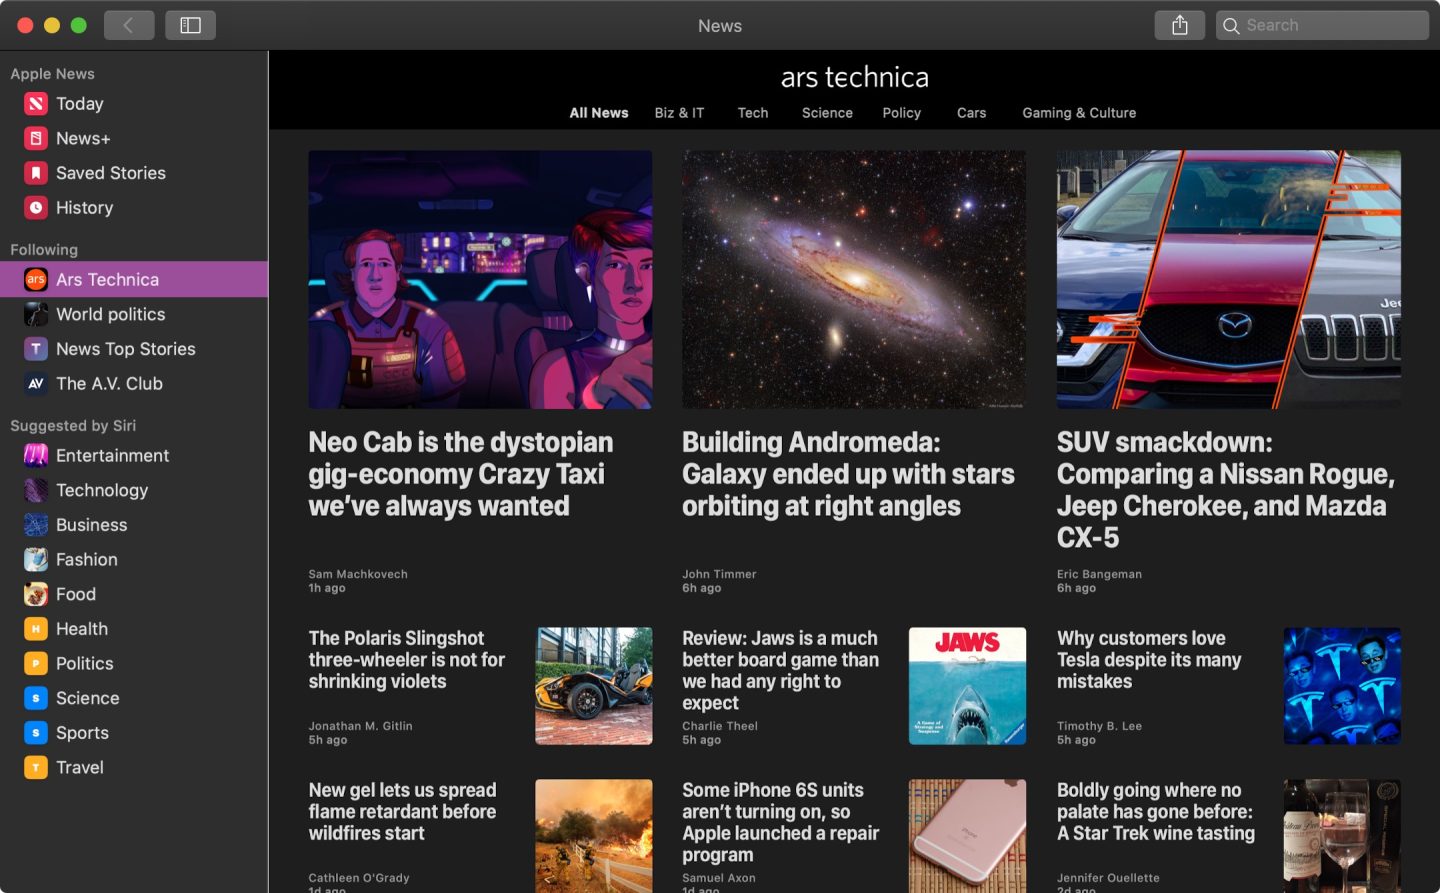This screenshot has width=1440, height=893.
Task: Open the News+ sidebar icon
Action: 36,139
